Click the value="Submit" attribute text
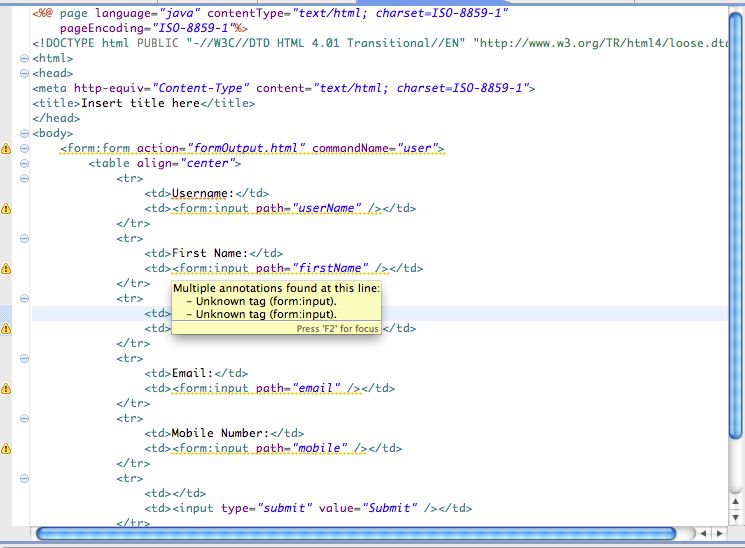This screenshot has height=548, width=745. click(368, 508)
